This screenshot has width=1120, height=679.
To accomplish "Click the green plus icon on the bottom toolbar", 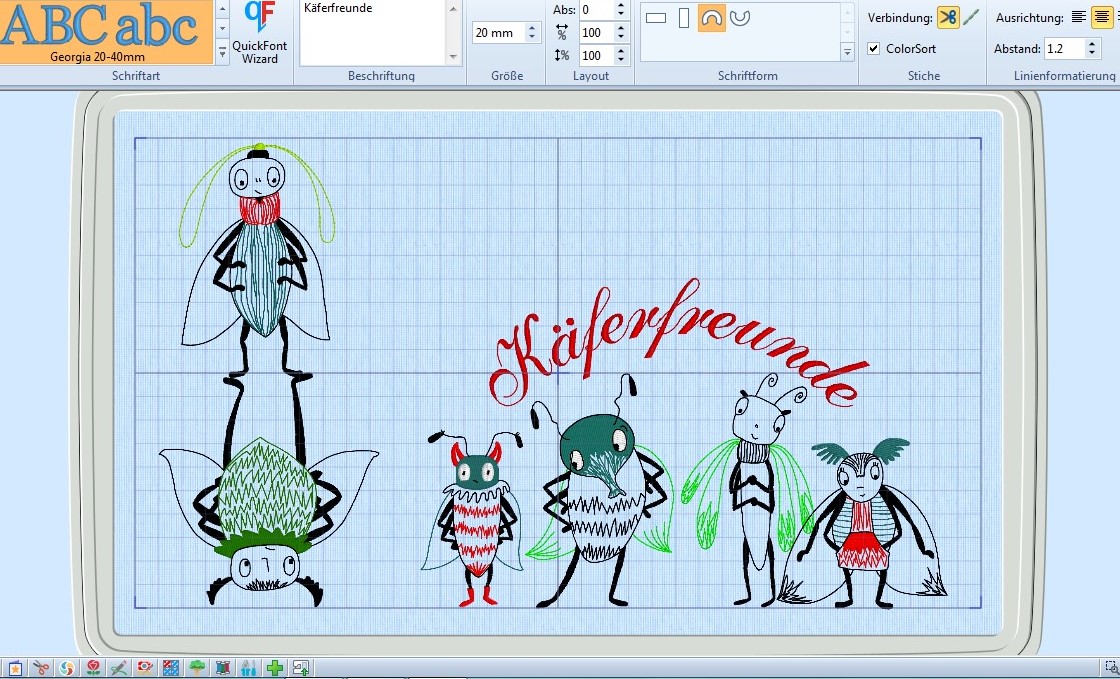I will (274, 667).
